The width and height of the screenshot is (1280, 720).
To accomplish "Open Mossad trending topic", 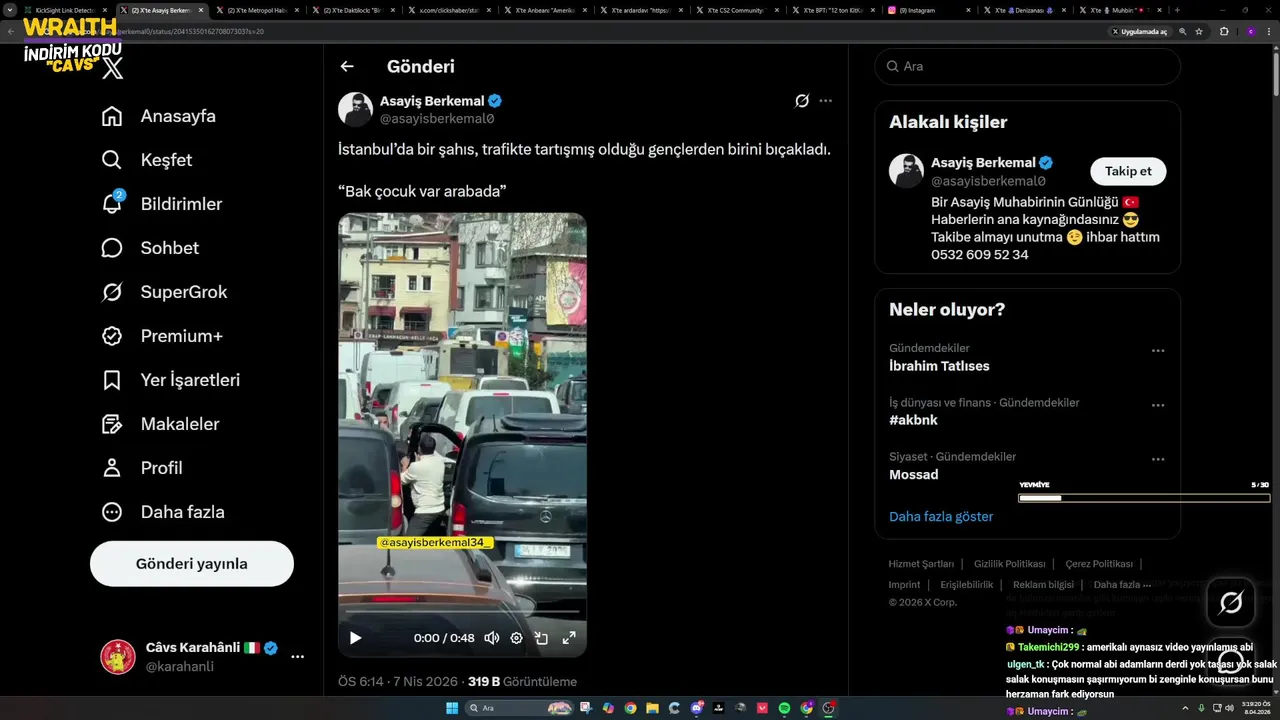I will pos(913,474).
